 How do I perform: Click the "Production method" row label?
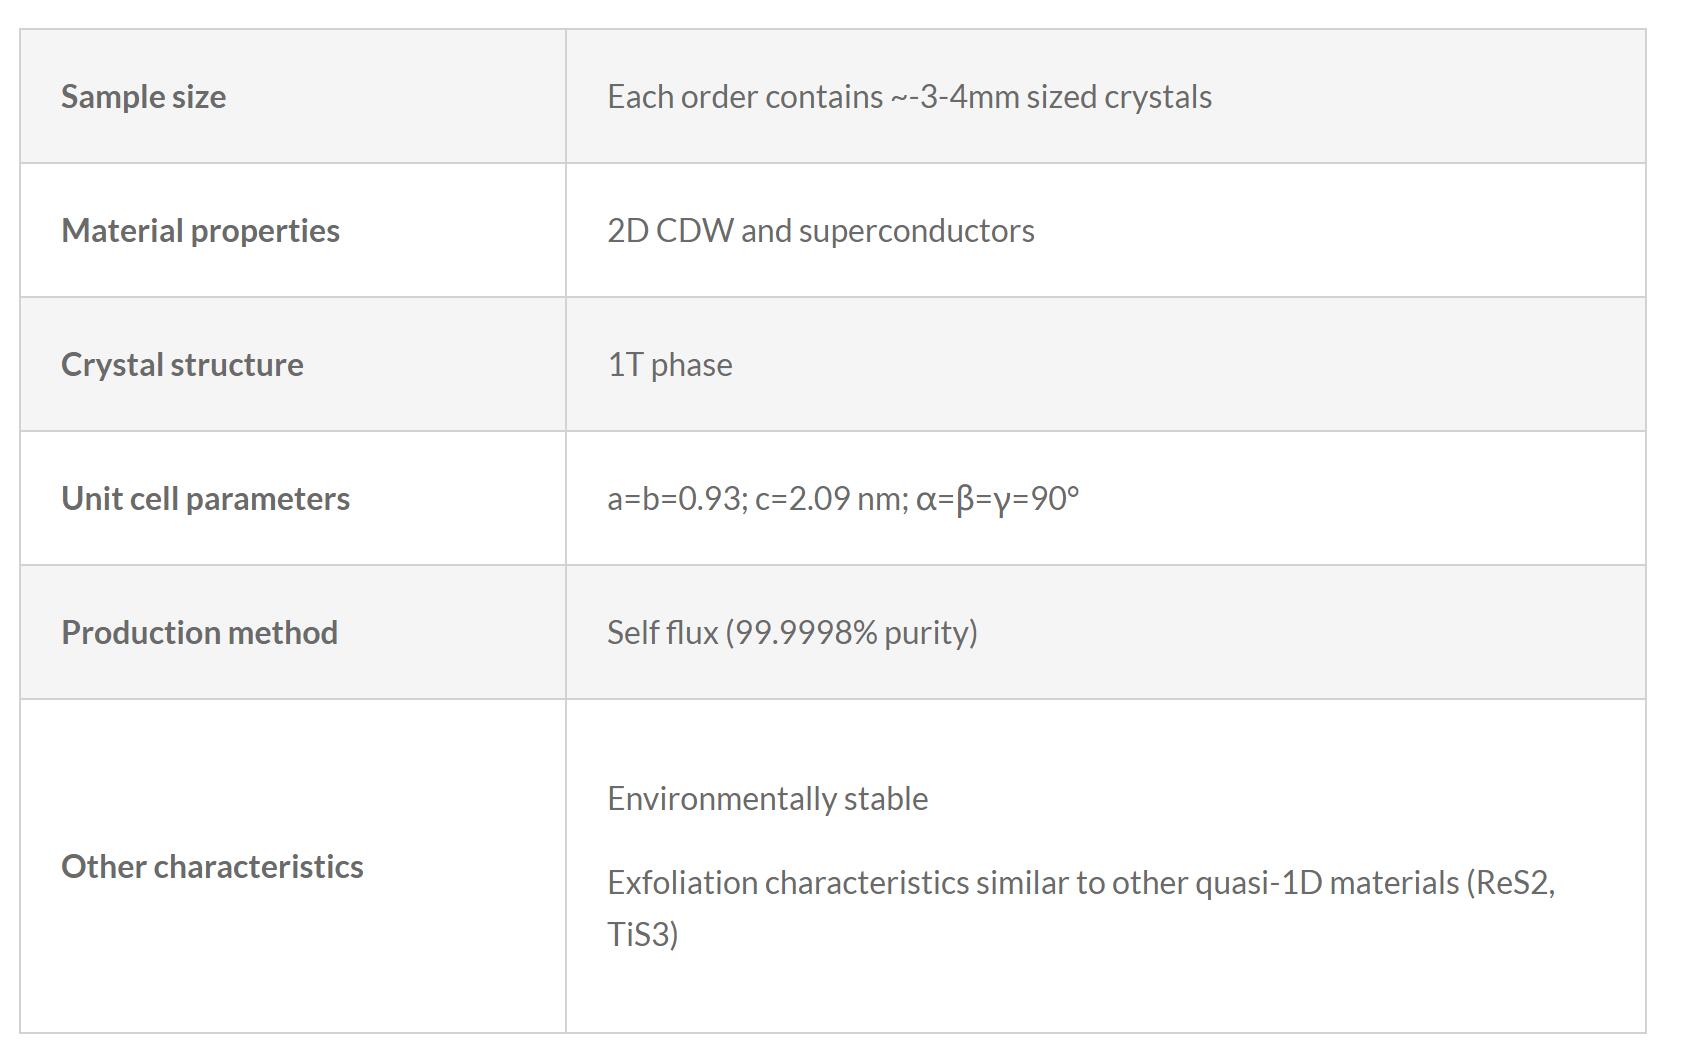(199, 633)
